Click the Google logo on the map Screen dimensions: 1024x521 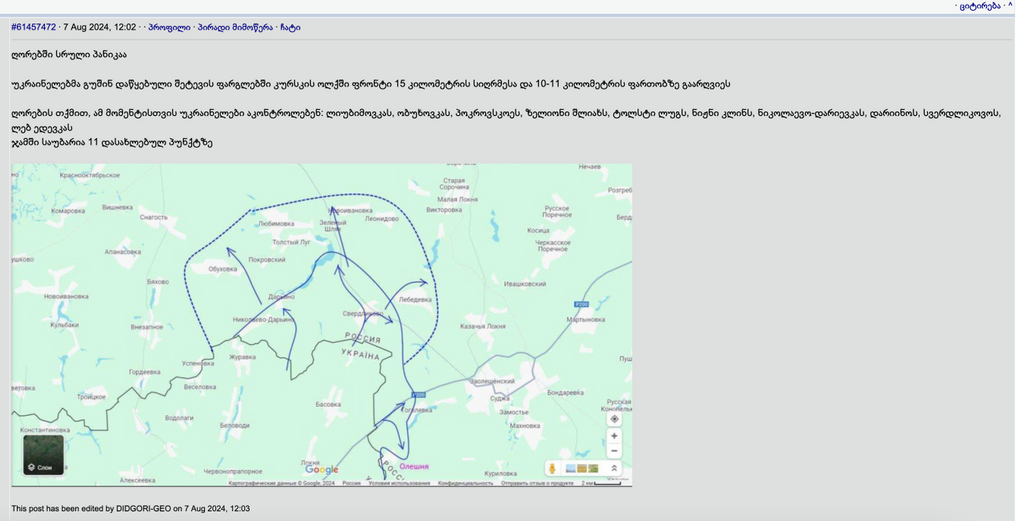click(x=321, y=469)
